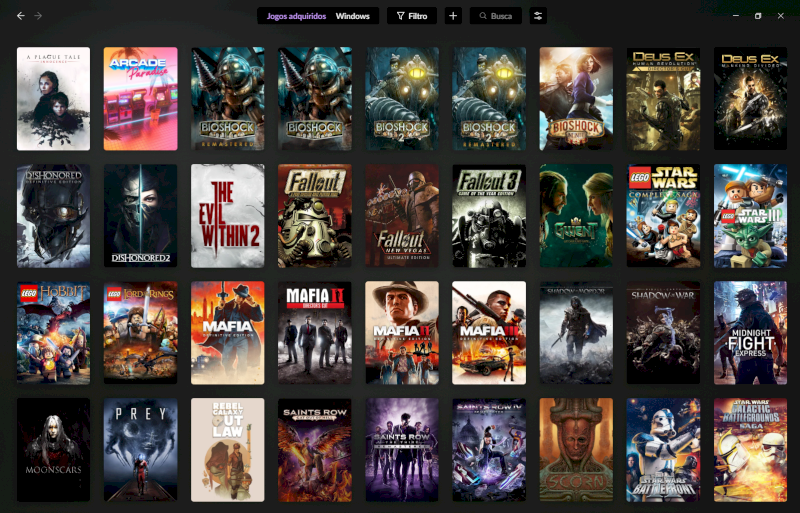Open the Scorn game tile
800x513 pixels.
coord(576,450)
